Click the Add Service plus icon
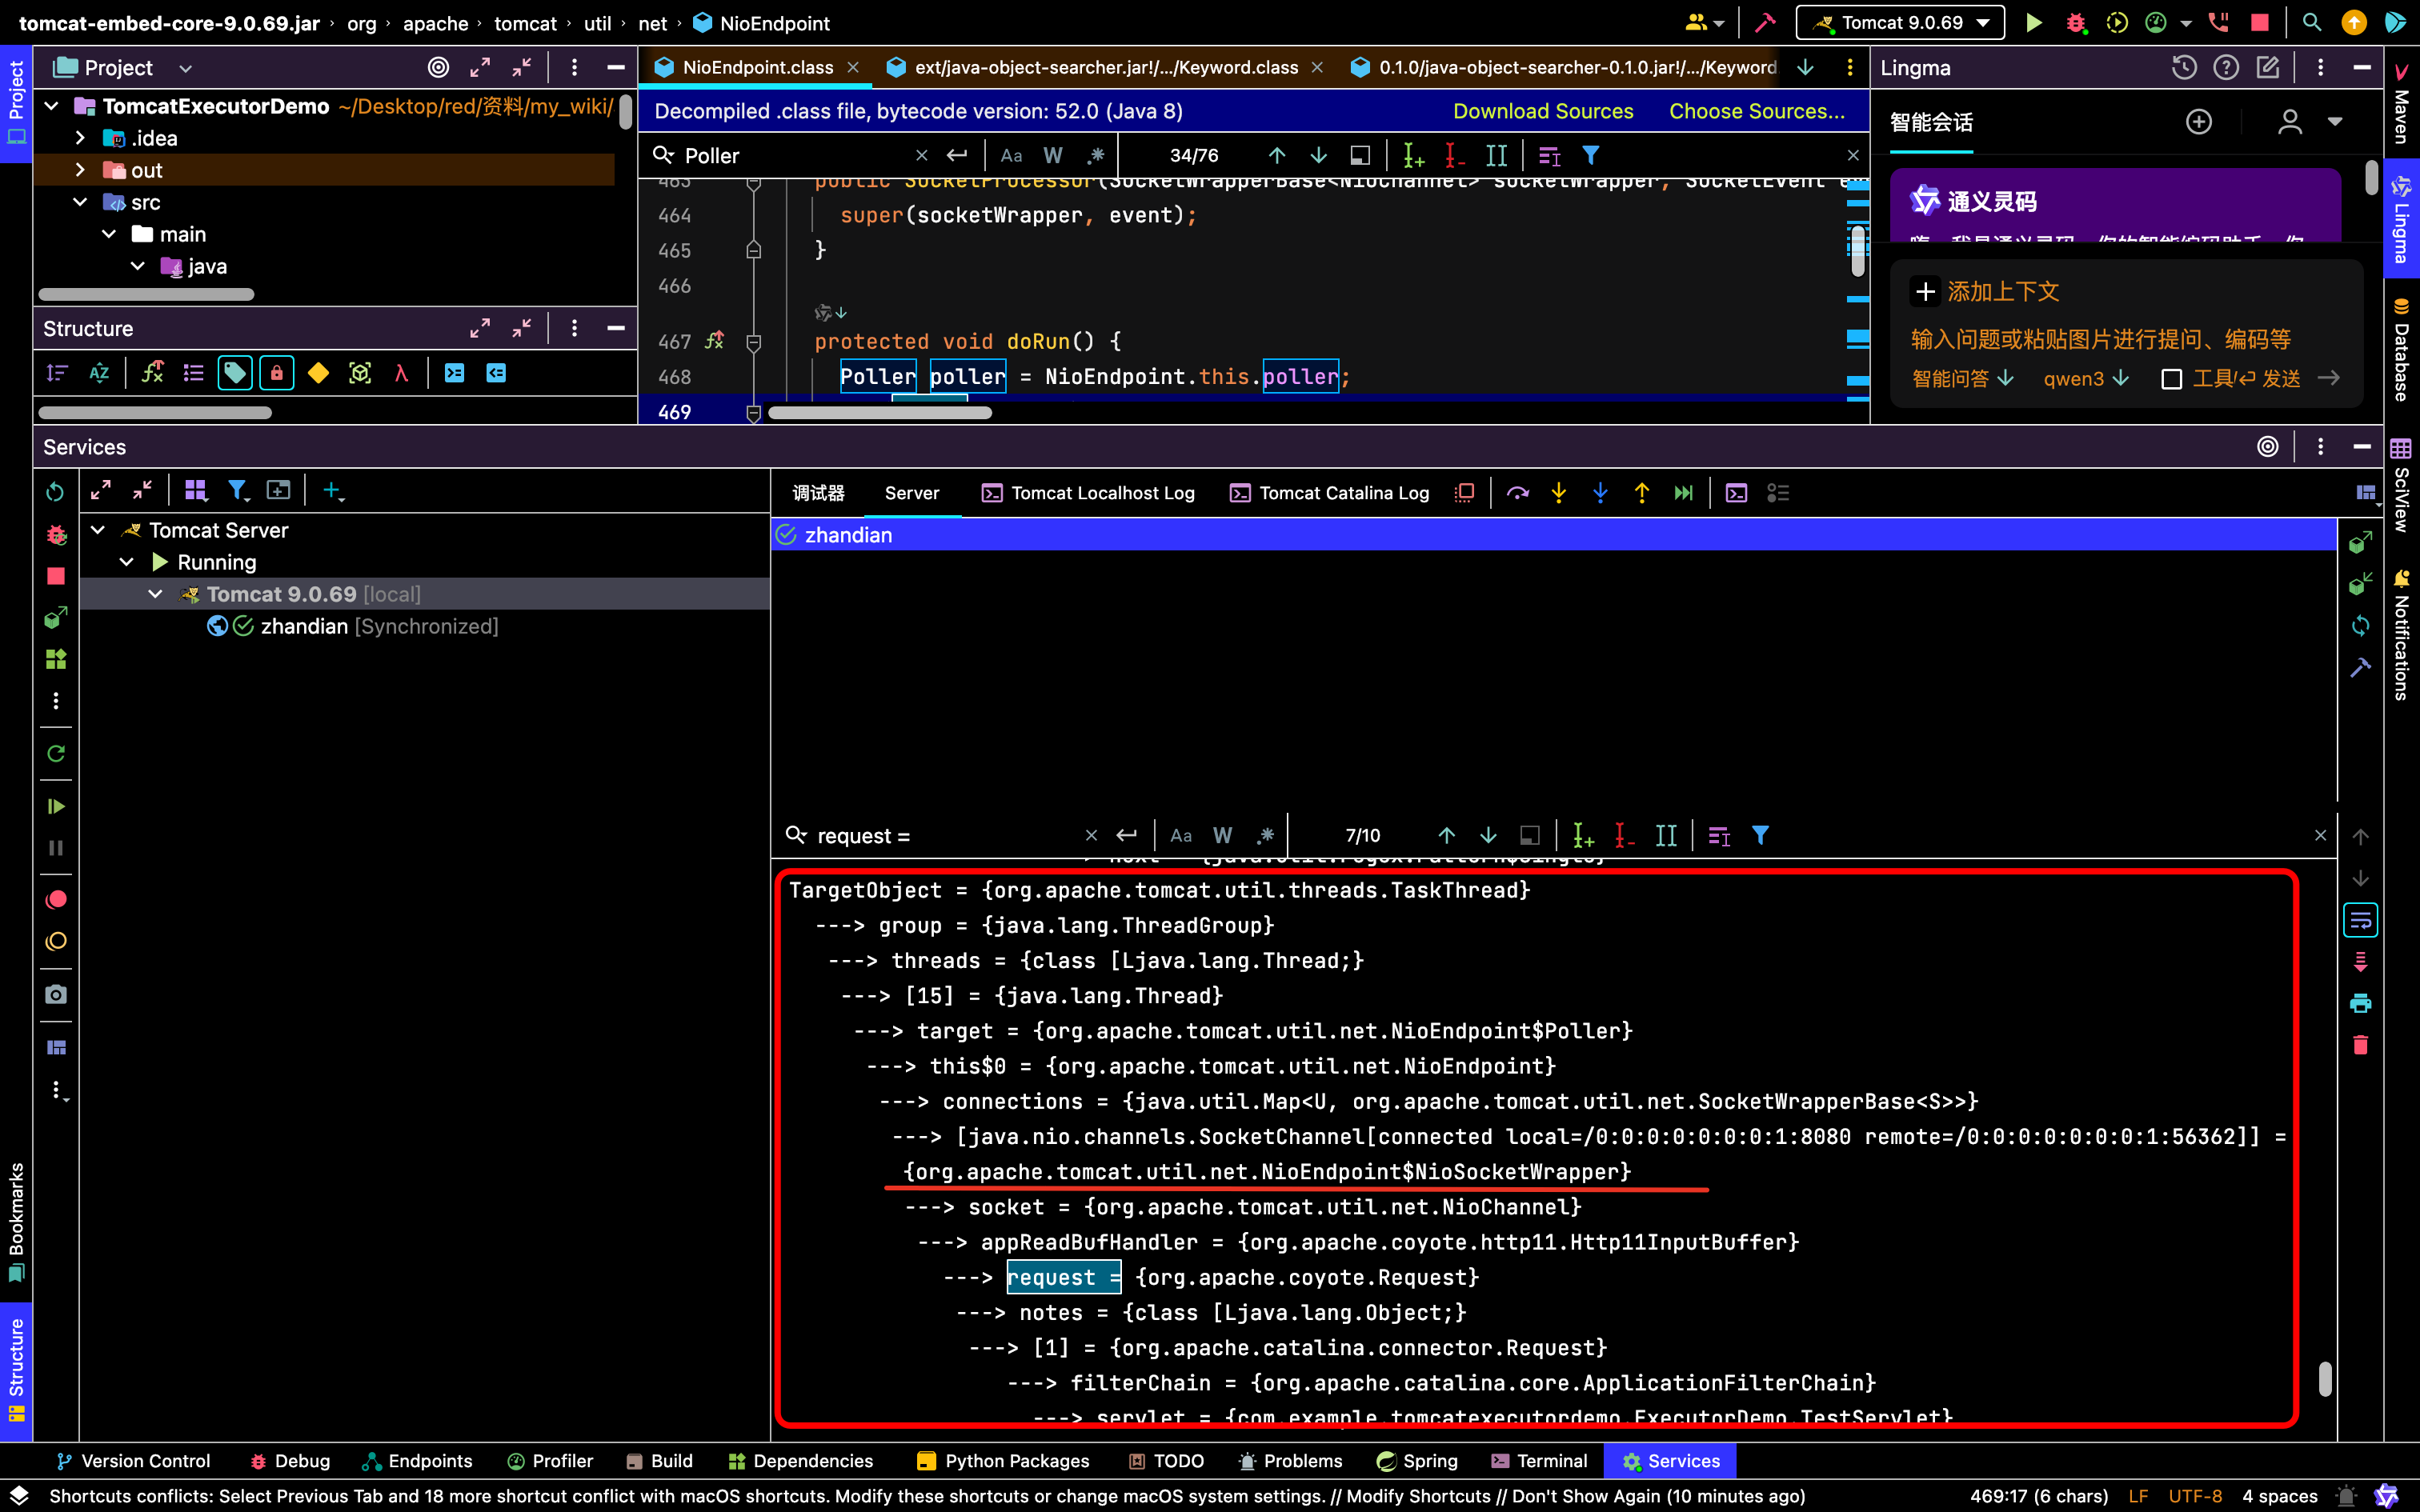 [x=332, y=491]
